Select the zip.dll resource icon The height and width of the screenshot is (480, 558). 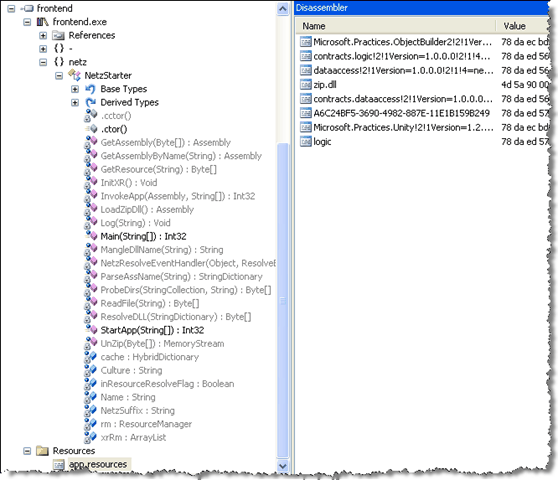306,85
